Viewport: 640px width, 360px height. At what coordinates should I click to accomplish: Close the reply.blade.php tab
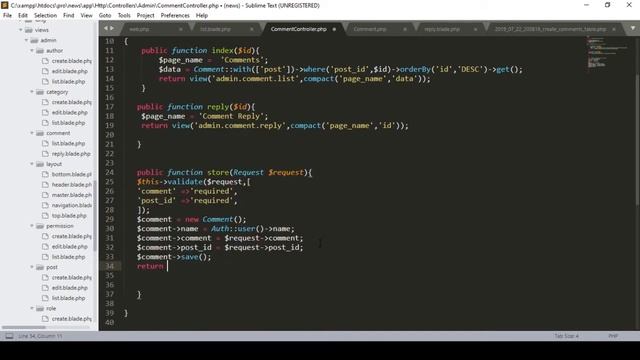pyautogui.click(x=476, y=29)
